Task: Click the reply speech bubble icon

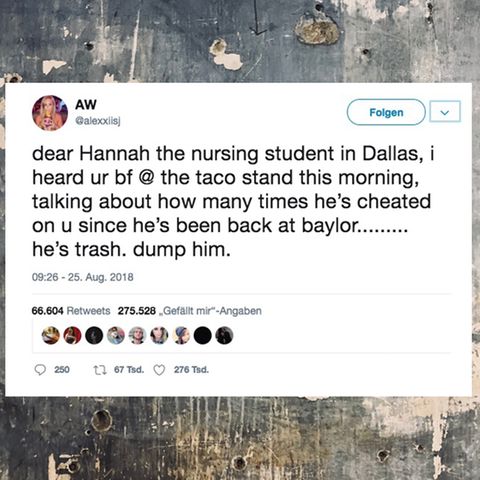Action: point(40,370)
